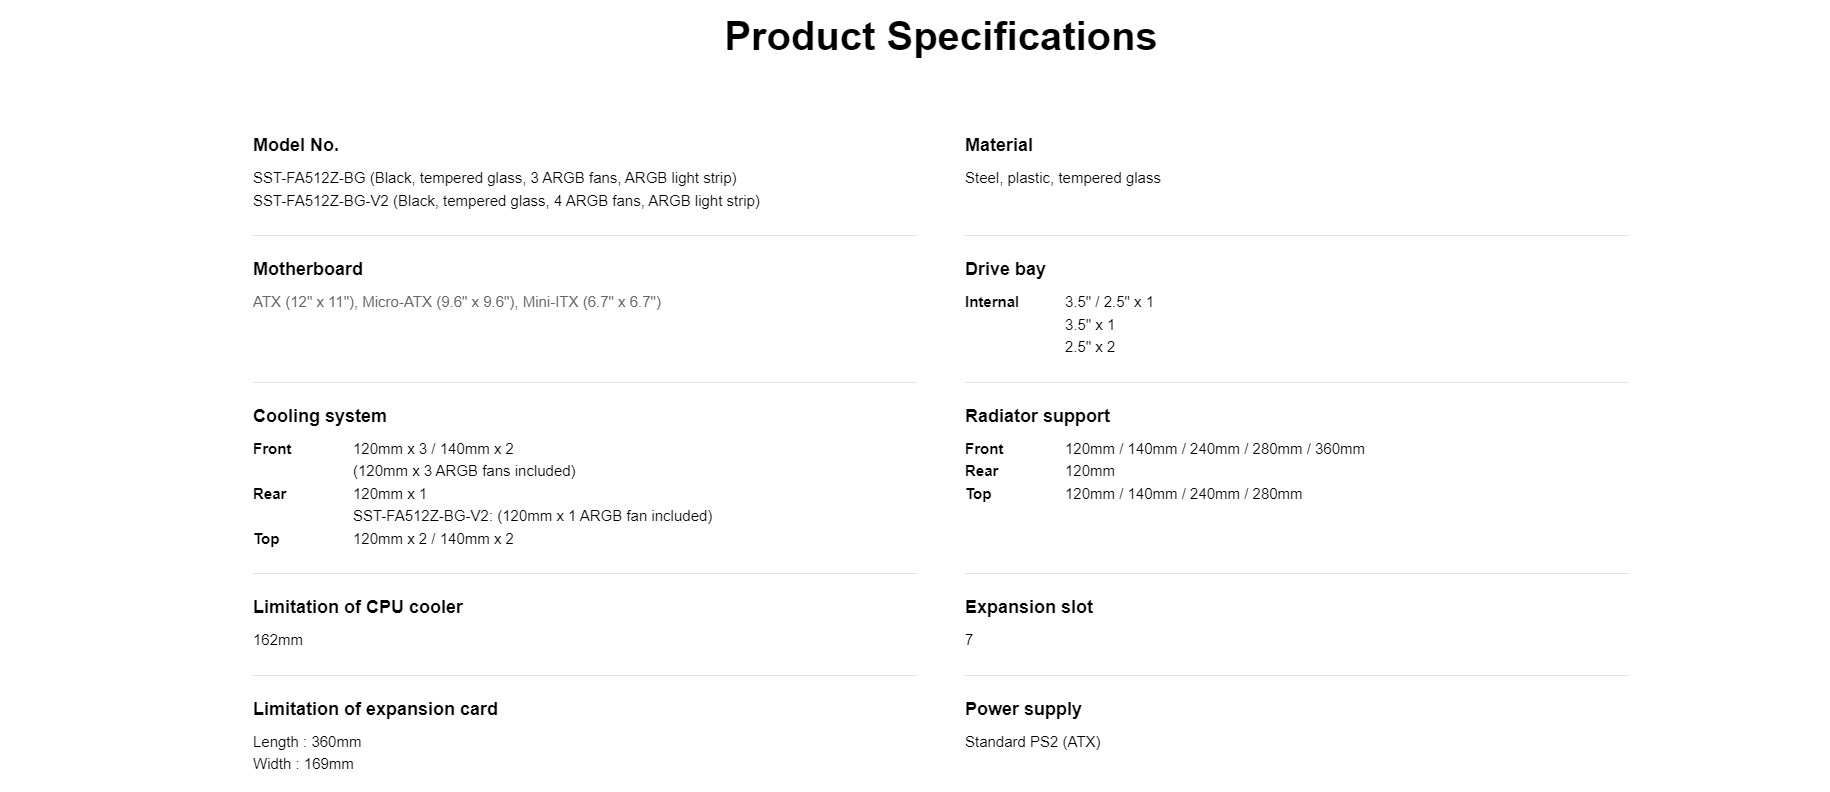Click the Model No. label
The height and width of the screenshot is (792, 1830).
coord(296,145)
